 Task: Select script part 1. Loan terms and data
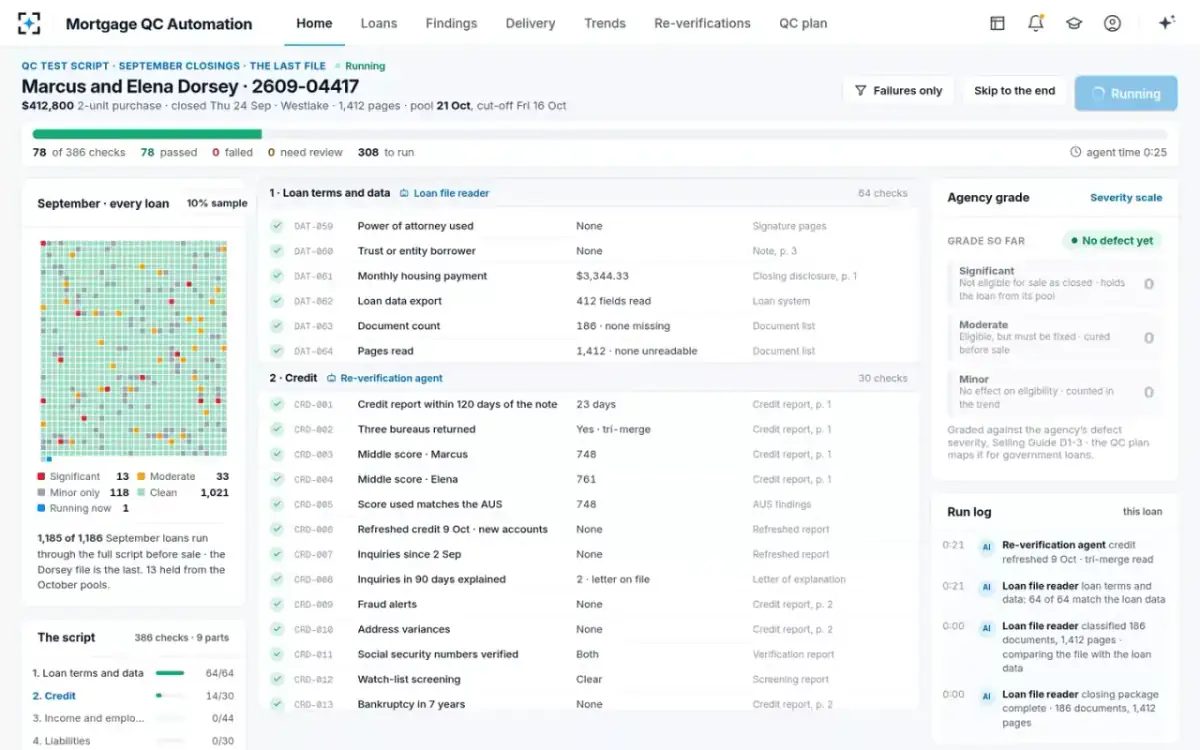pyautogui.click(x=133, y=673)
